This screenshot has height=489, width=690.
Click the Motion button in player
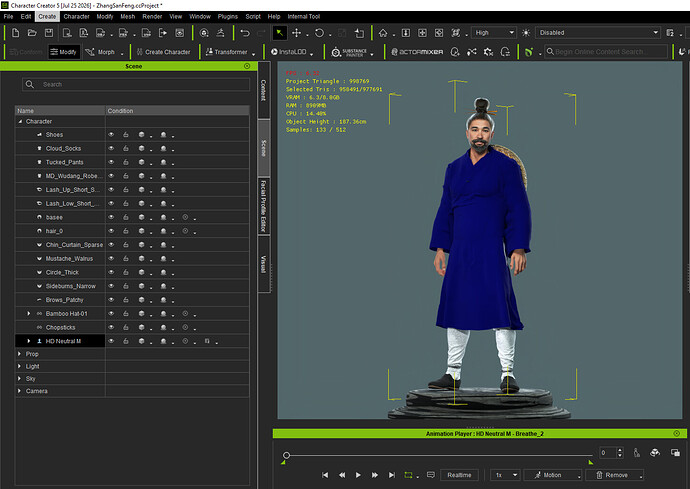(x=552, y=475)
